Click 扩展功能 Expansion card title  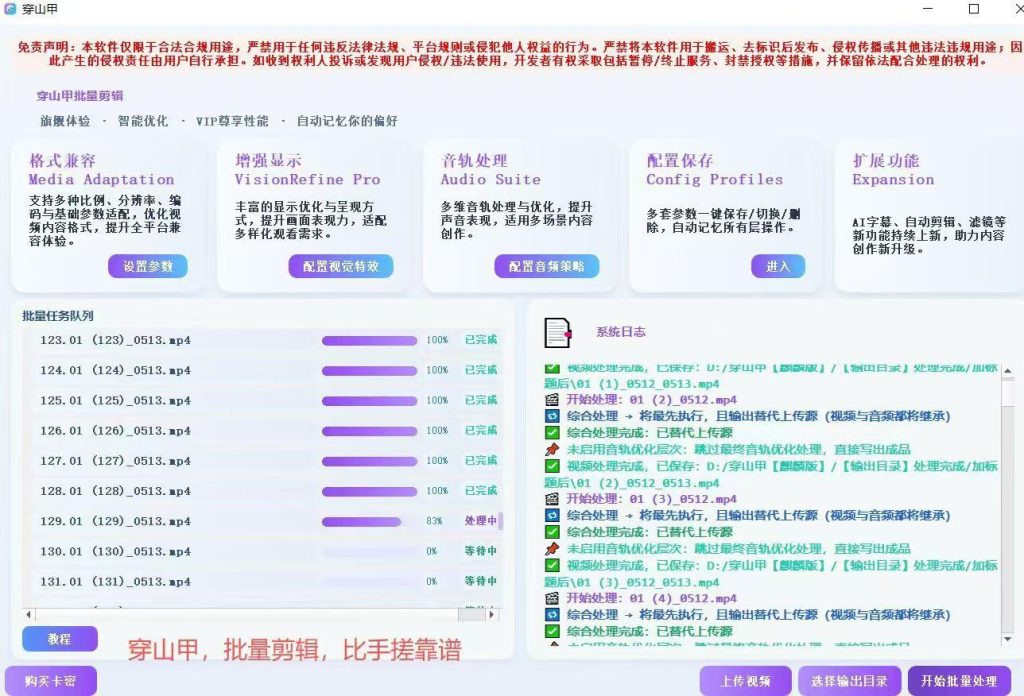893,170
